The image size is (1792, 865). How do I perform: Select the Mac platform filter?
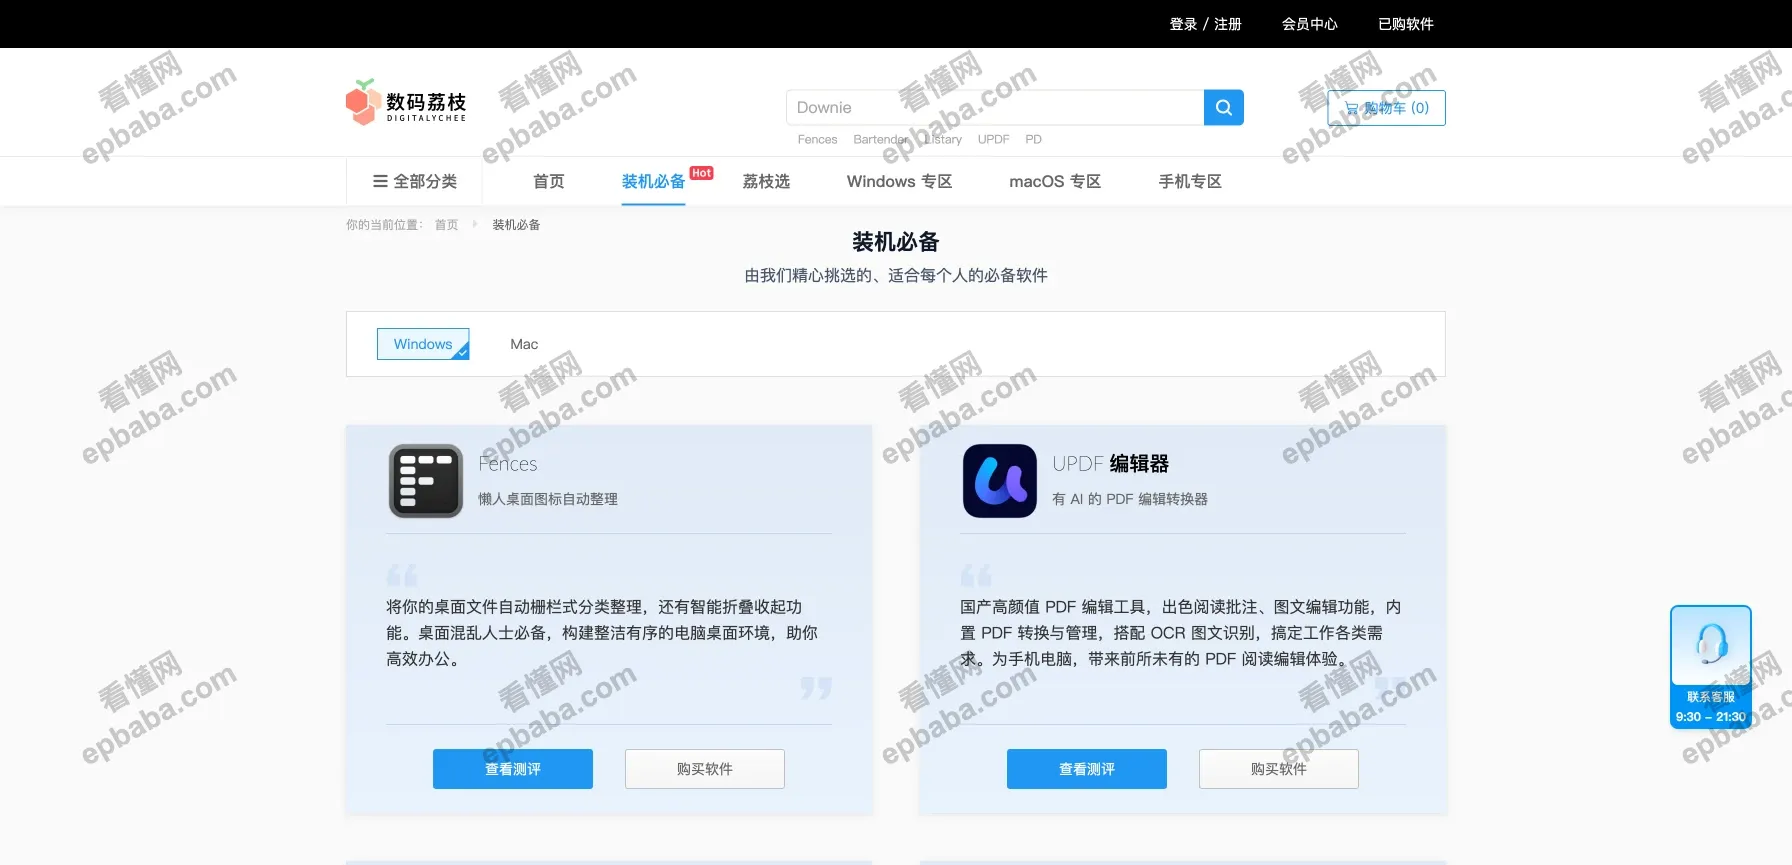[524, 344]
